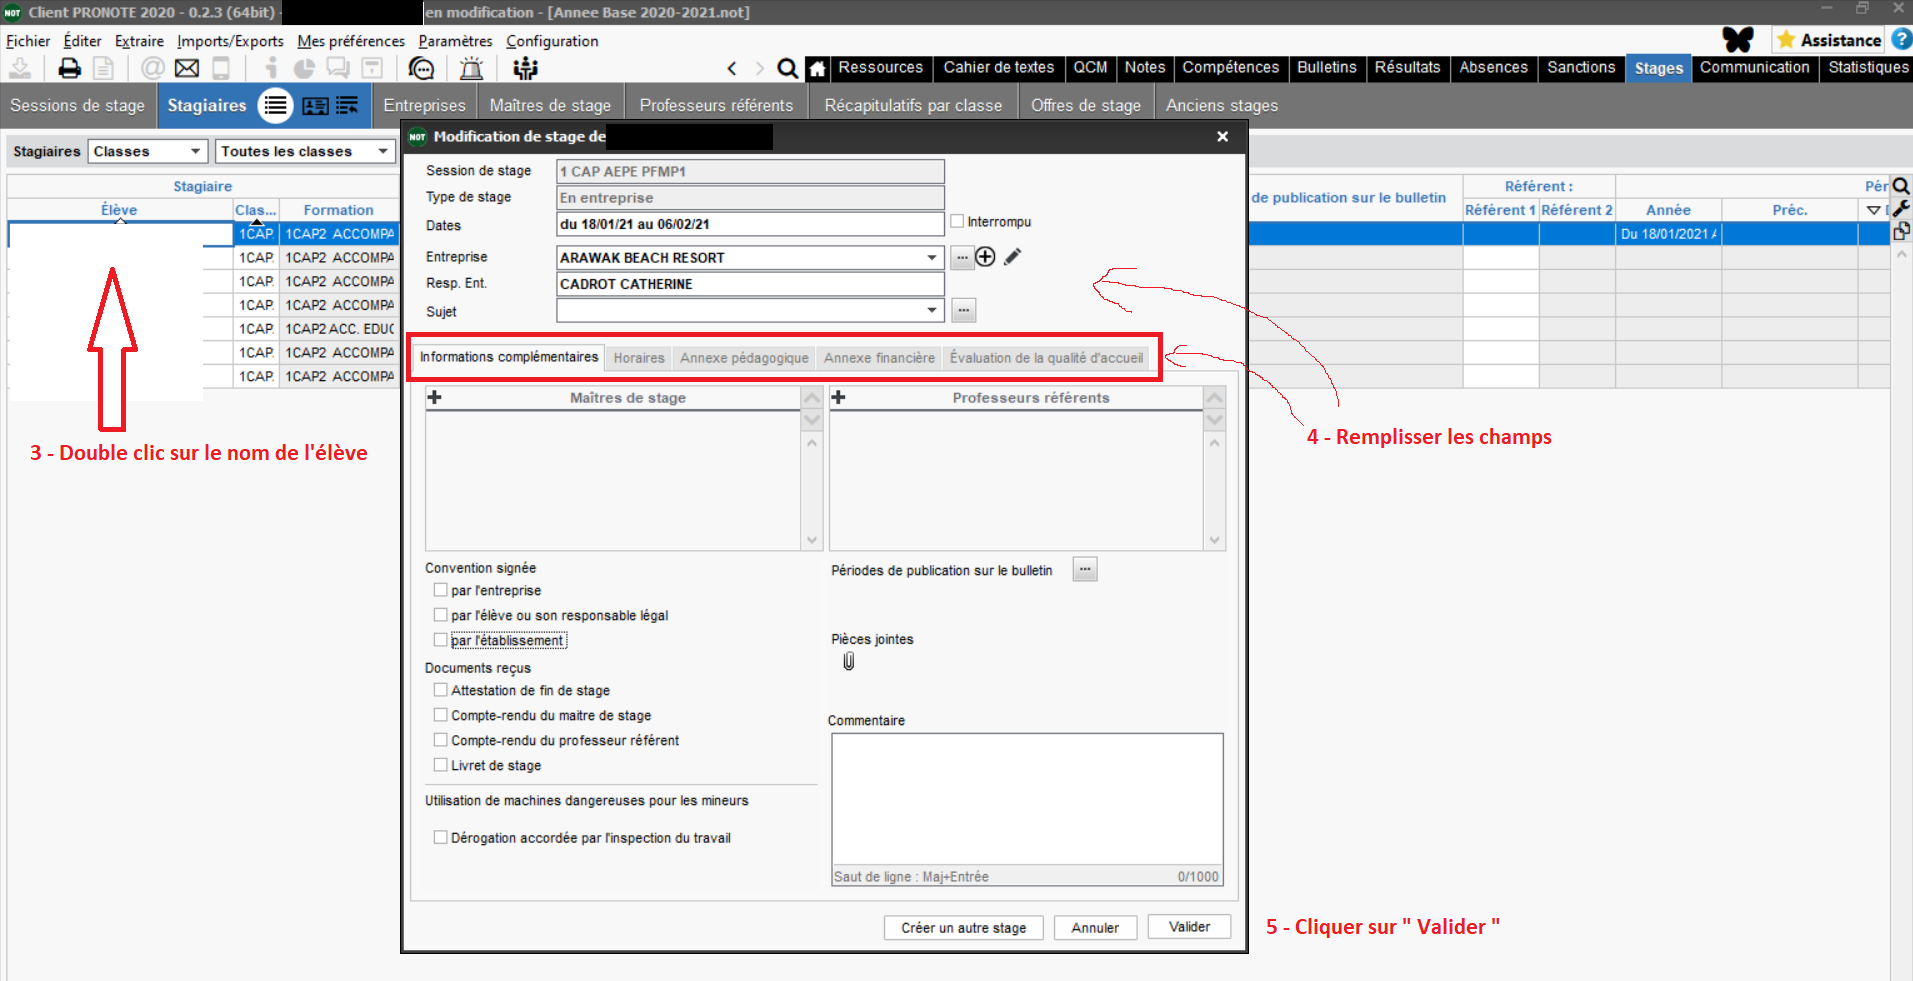Click the paperclip under Pièces jointes

849,661
